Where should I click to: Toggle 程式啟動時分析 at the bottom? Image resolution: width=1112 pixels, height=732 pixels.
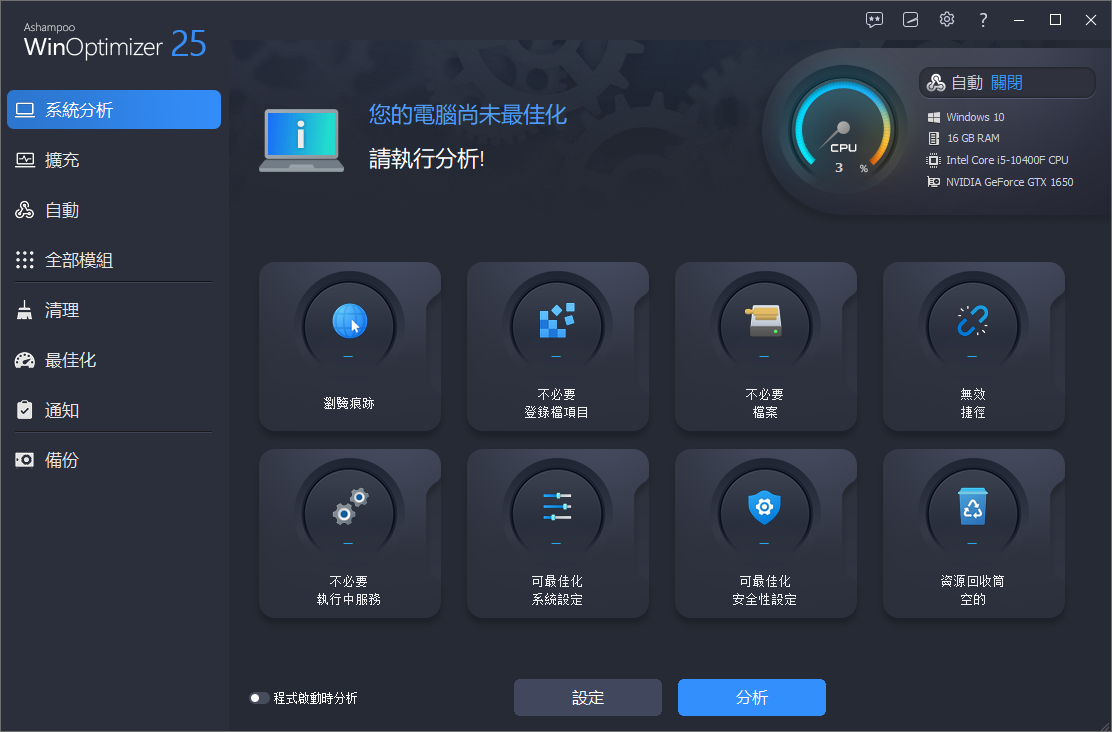pyautogui.click(x=258, y=697)
